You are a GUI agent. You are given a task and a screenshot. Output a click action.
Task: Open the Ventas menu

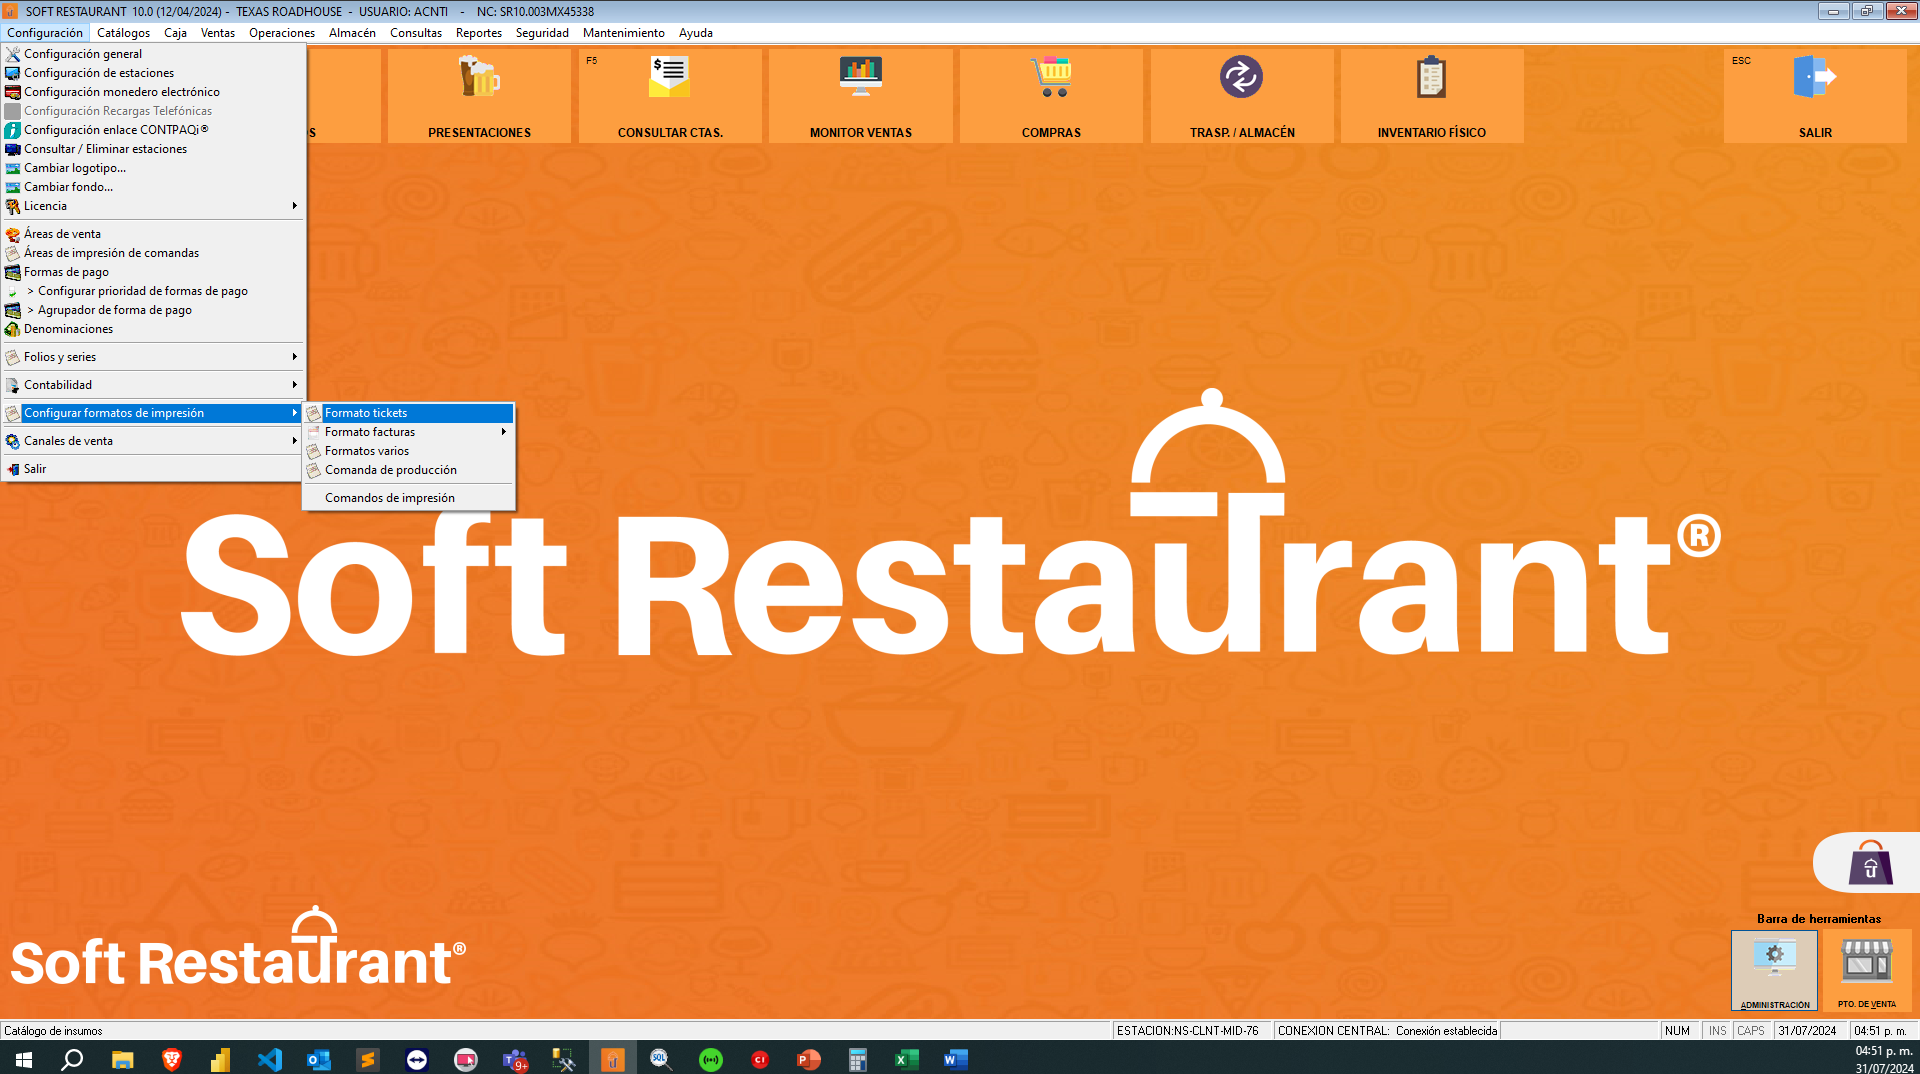click(218, 33)
